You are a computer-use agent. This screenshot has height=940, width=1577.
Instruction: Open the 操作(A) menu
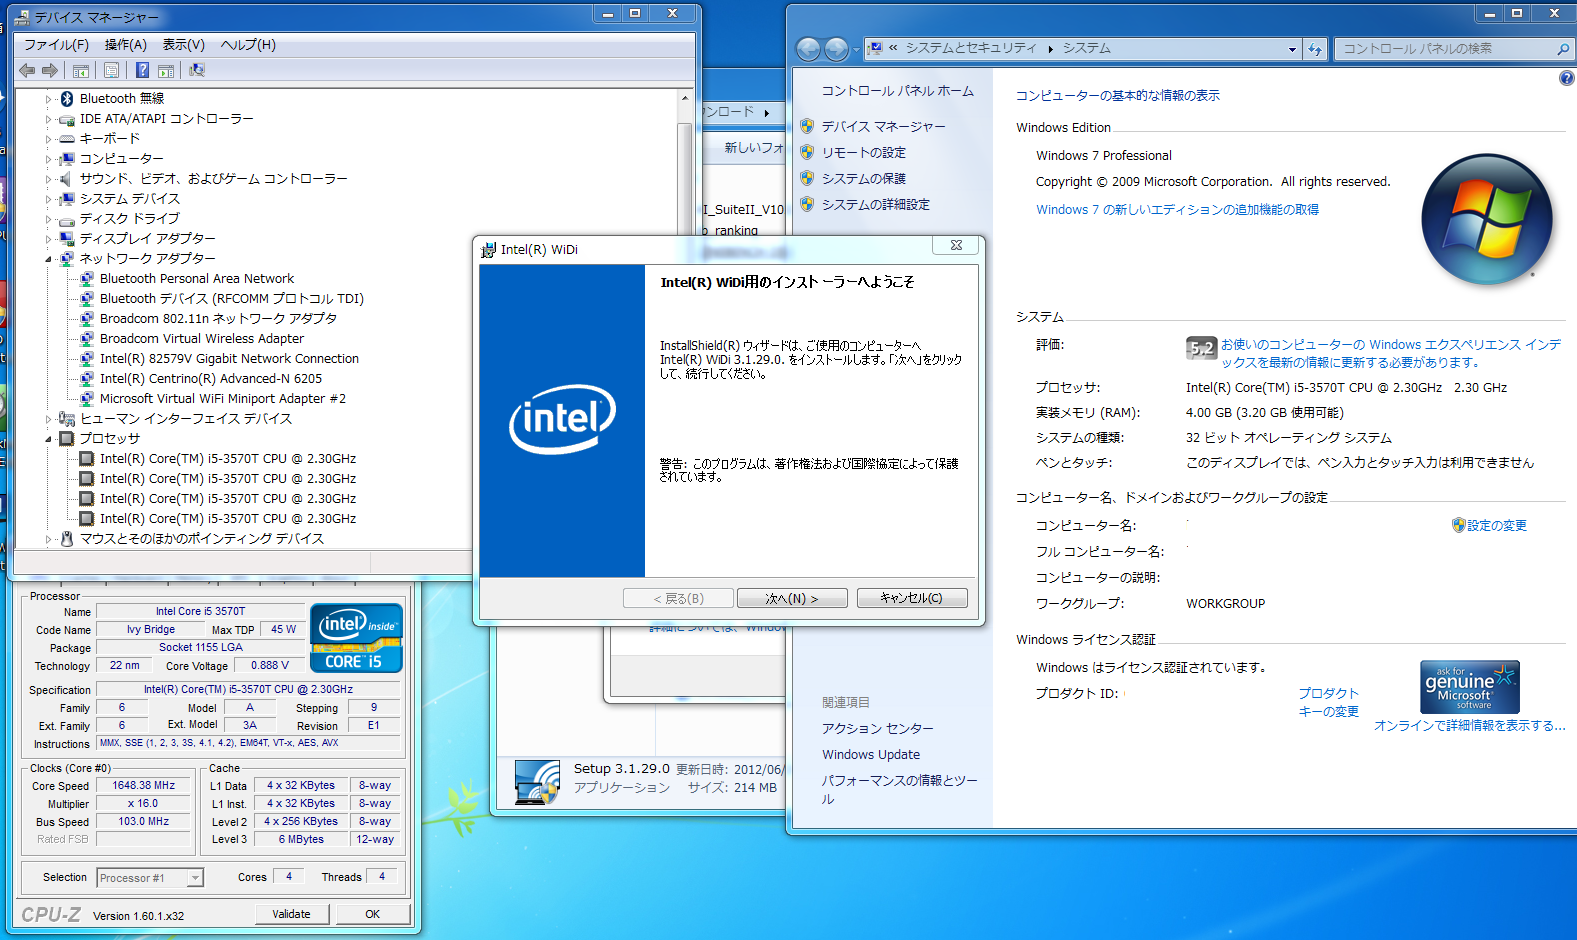click(x=125, y=45)
